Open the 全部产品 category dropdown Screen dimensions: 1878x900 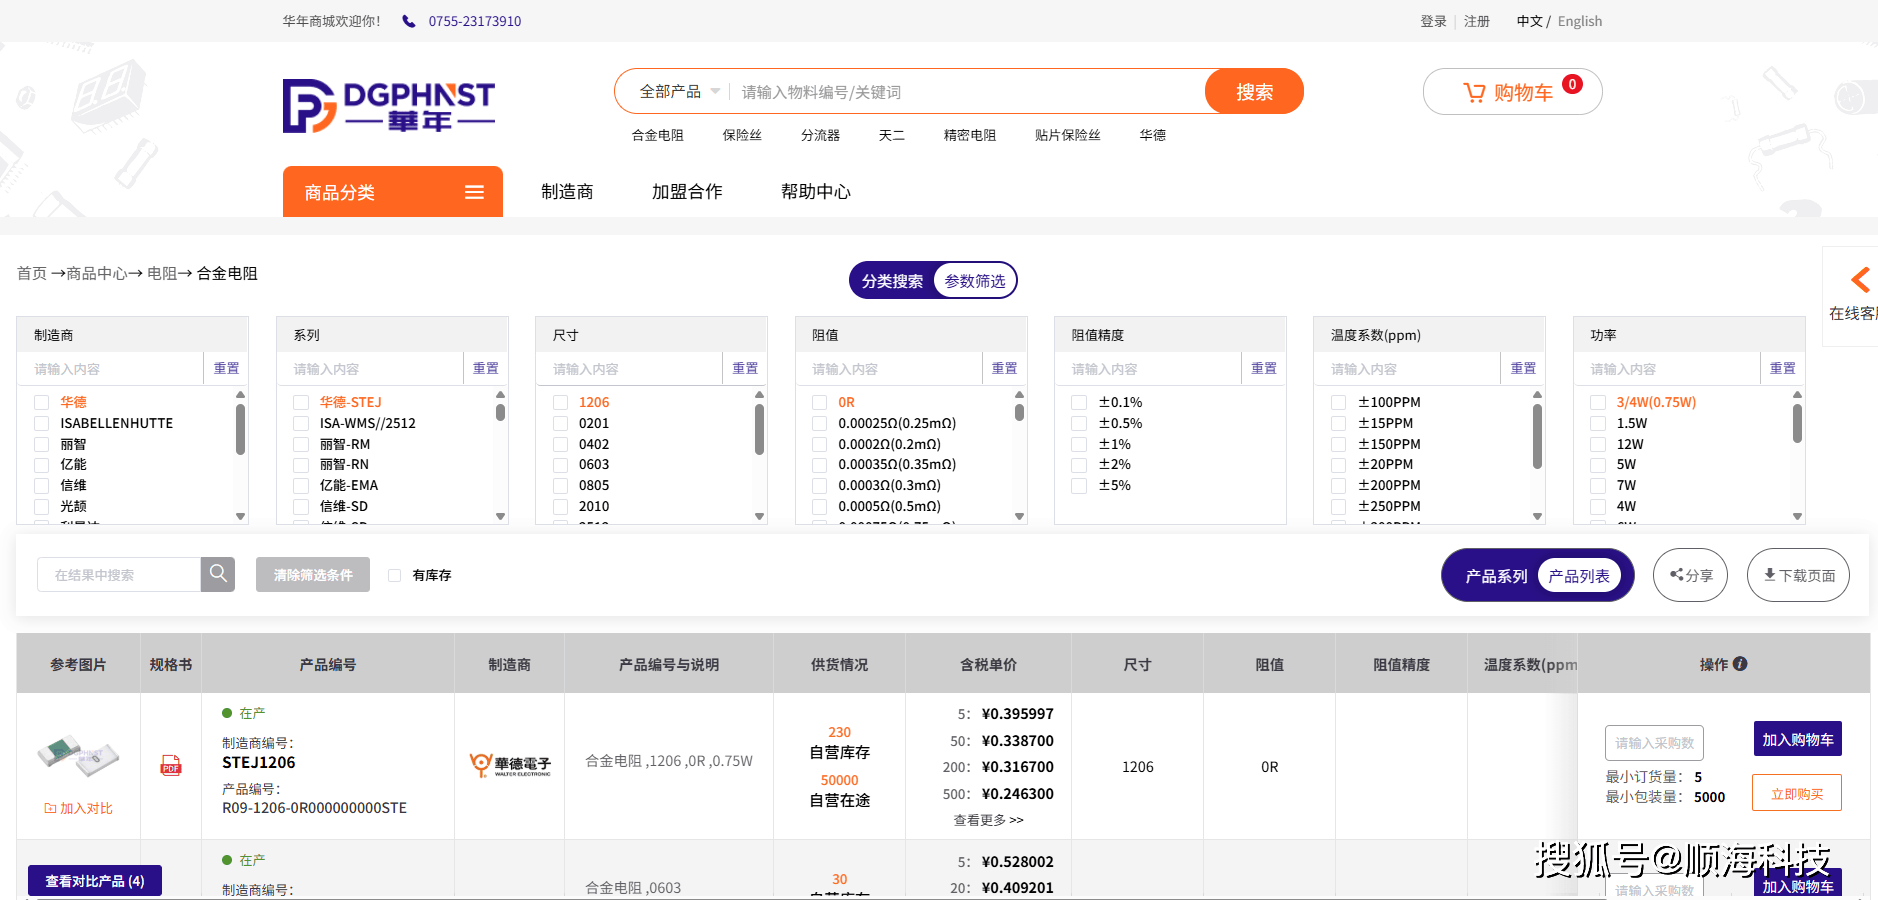[x=679, y=92]
